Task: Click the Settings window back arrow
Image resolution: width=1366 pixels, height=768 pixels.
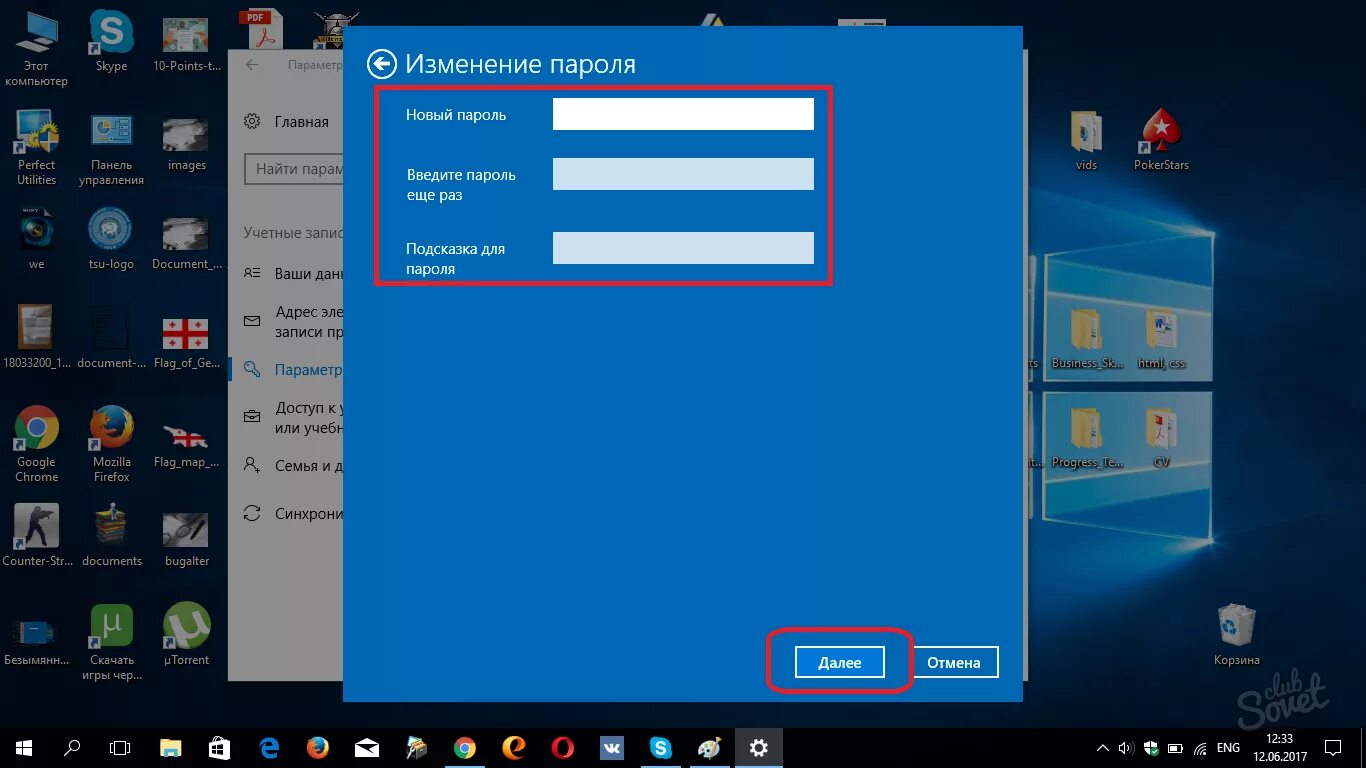Action: click(252, 65)
